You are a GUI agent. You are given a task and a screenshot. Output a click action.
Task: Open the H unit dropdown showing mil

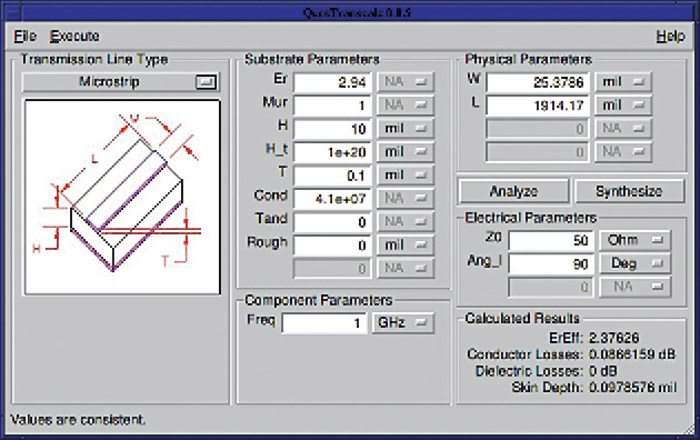[405, 128]
